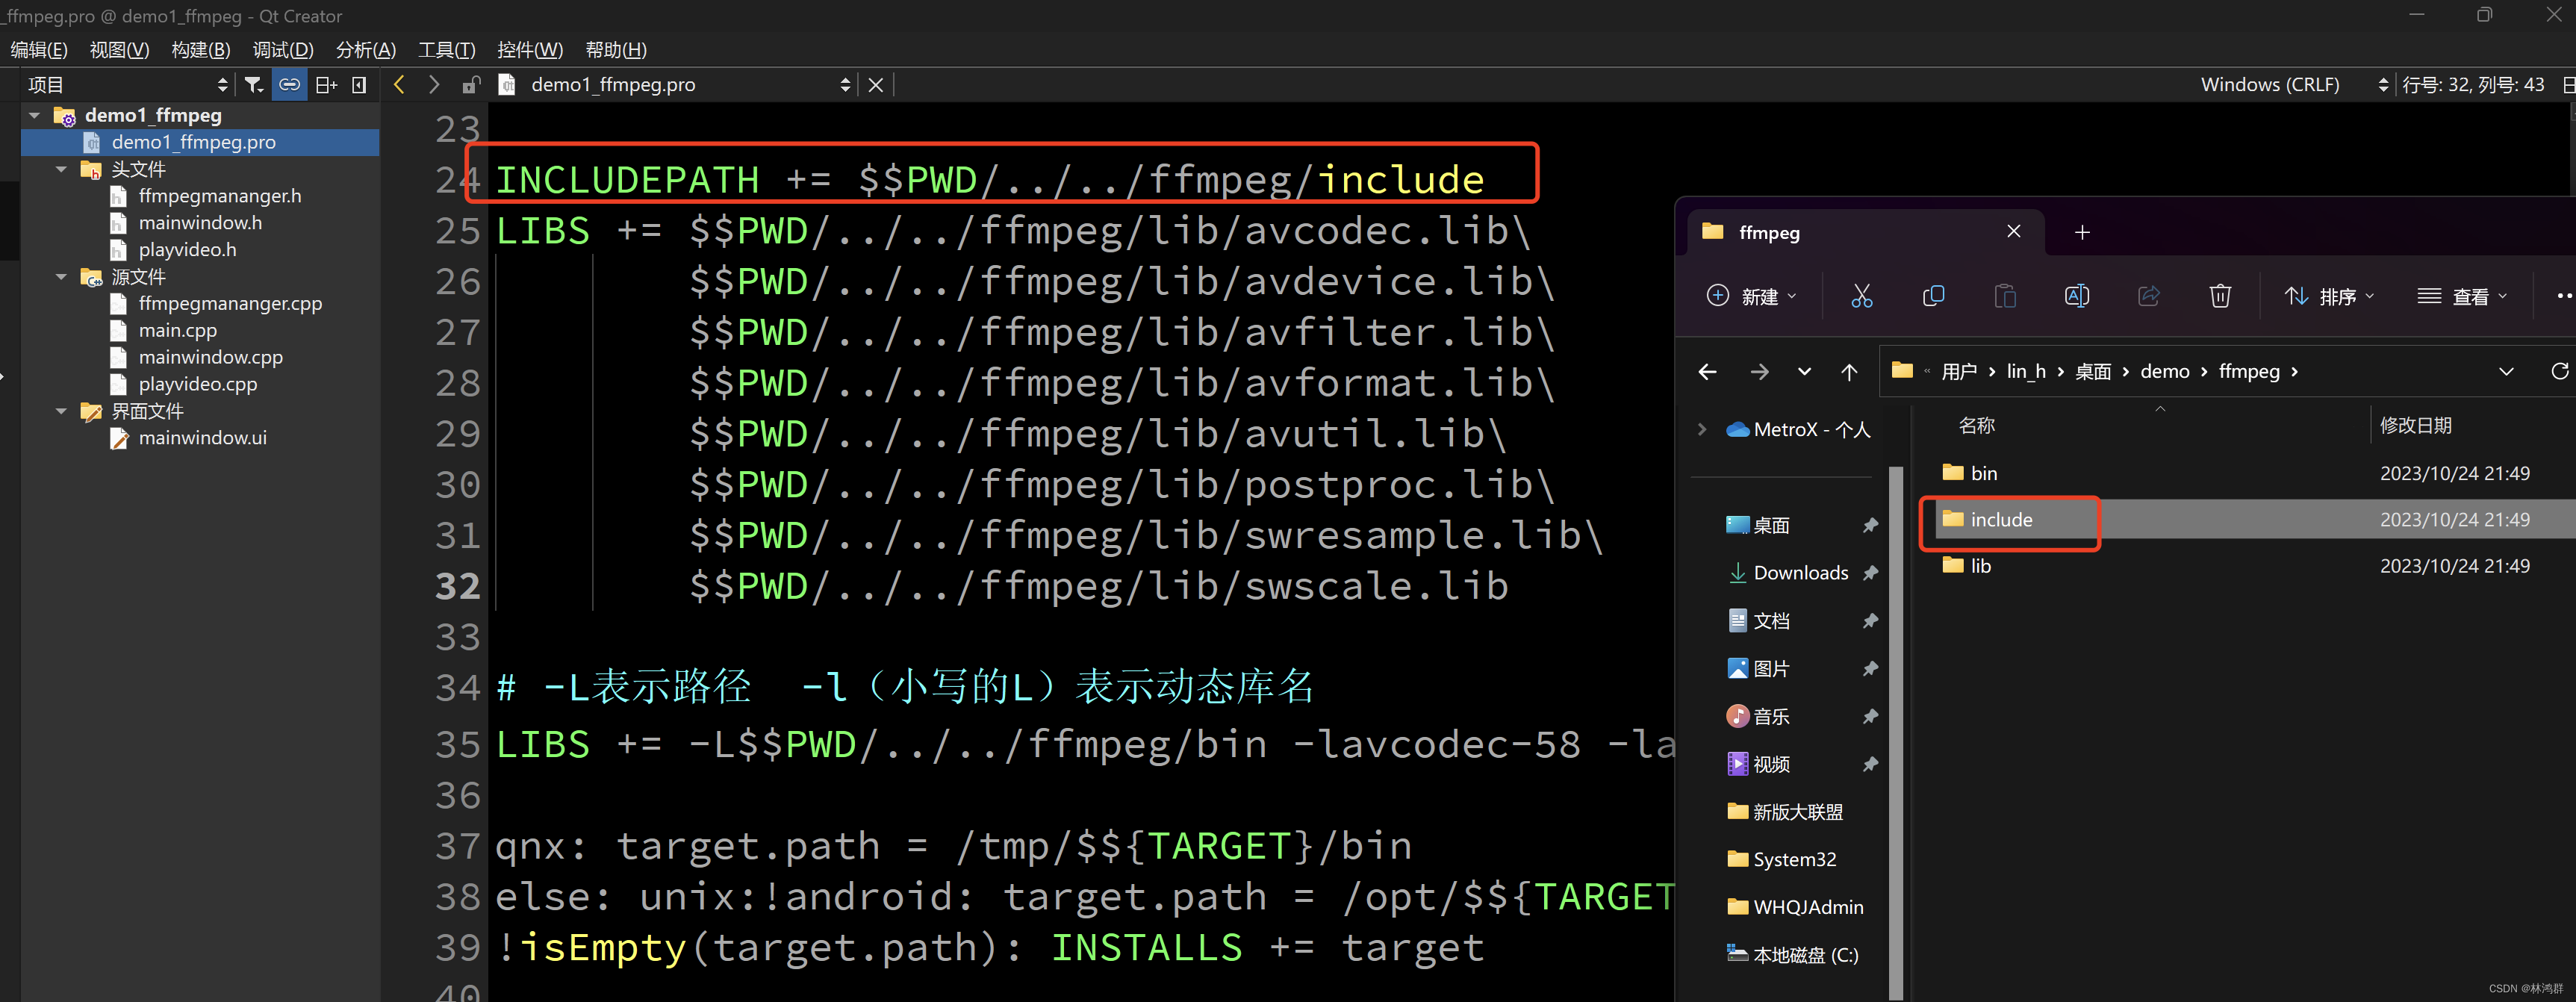Click the Explorer refresh icon

tap(2560, 372)
